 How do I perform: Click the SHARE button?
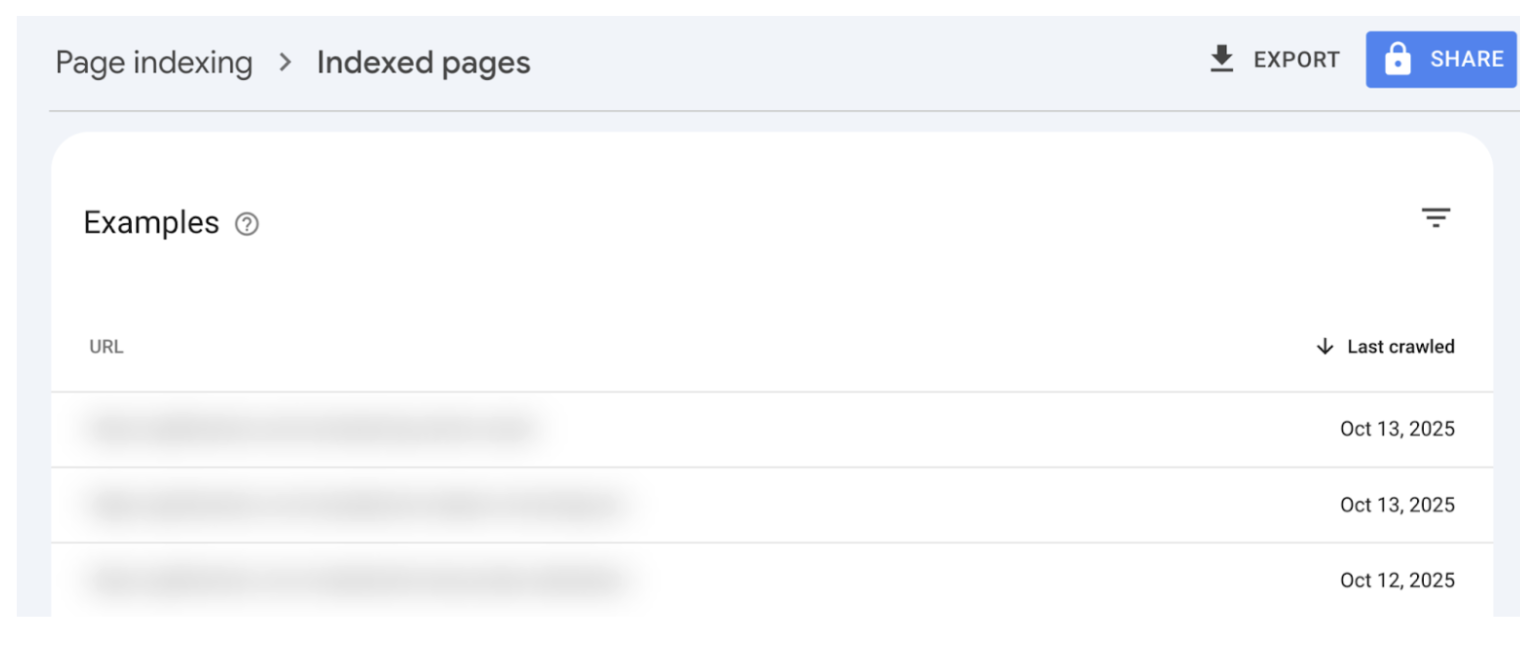[1441, 59]
